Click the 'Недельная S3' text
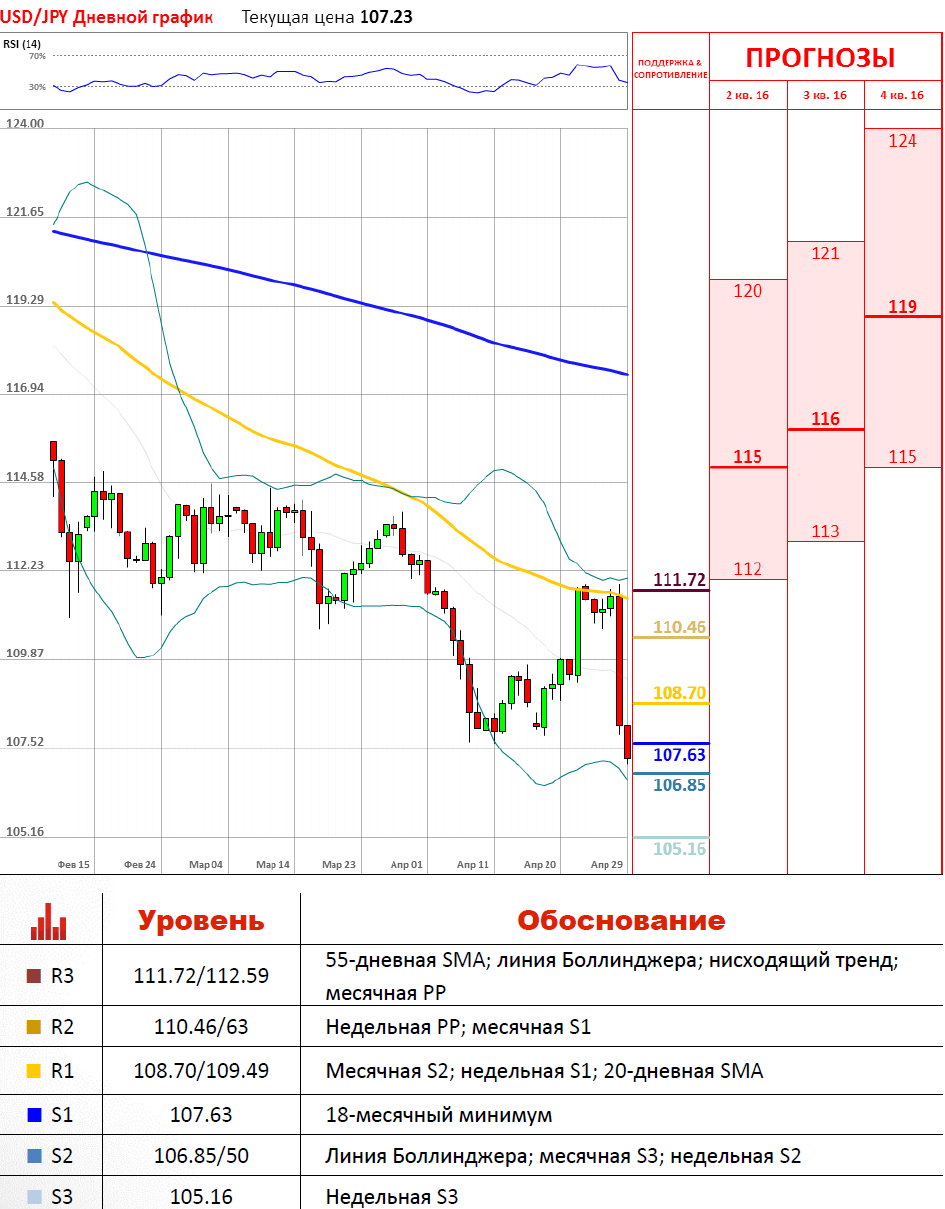This screenshot has width=945, height=1209. pos(392,1196)
